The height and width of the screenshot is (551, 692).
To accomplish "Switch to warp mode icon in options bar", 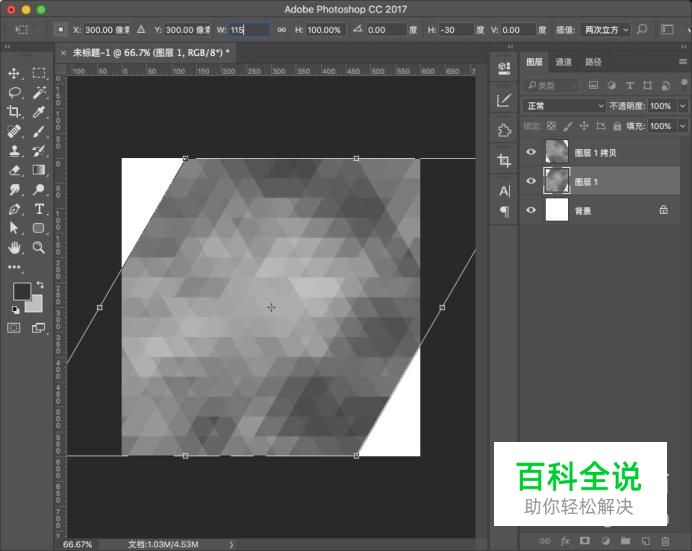I will tap(667, 30).
